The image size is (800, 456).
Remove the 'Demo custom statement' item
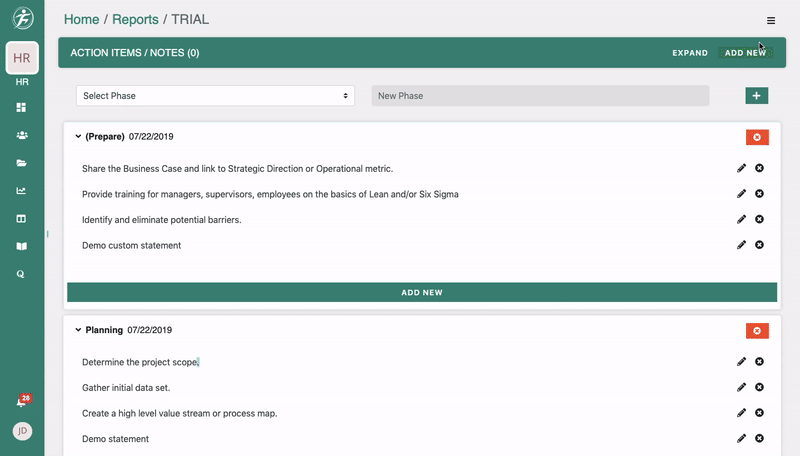tap(759, 245)
